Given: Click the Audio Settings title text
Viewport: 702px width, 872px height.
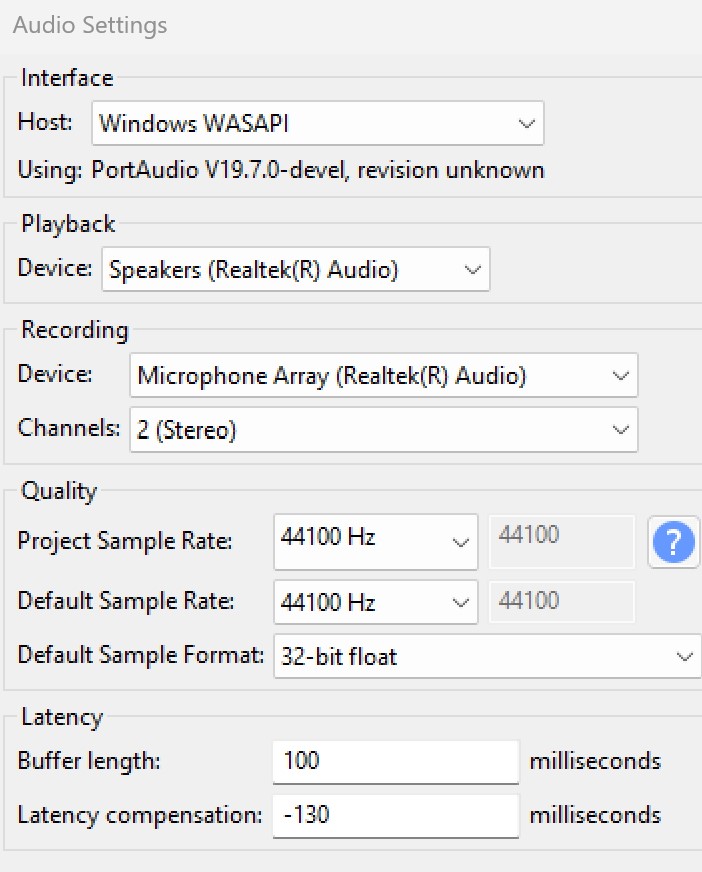Looking at the screenshot, I should (90, 25).
